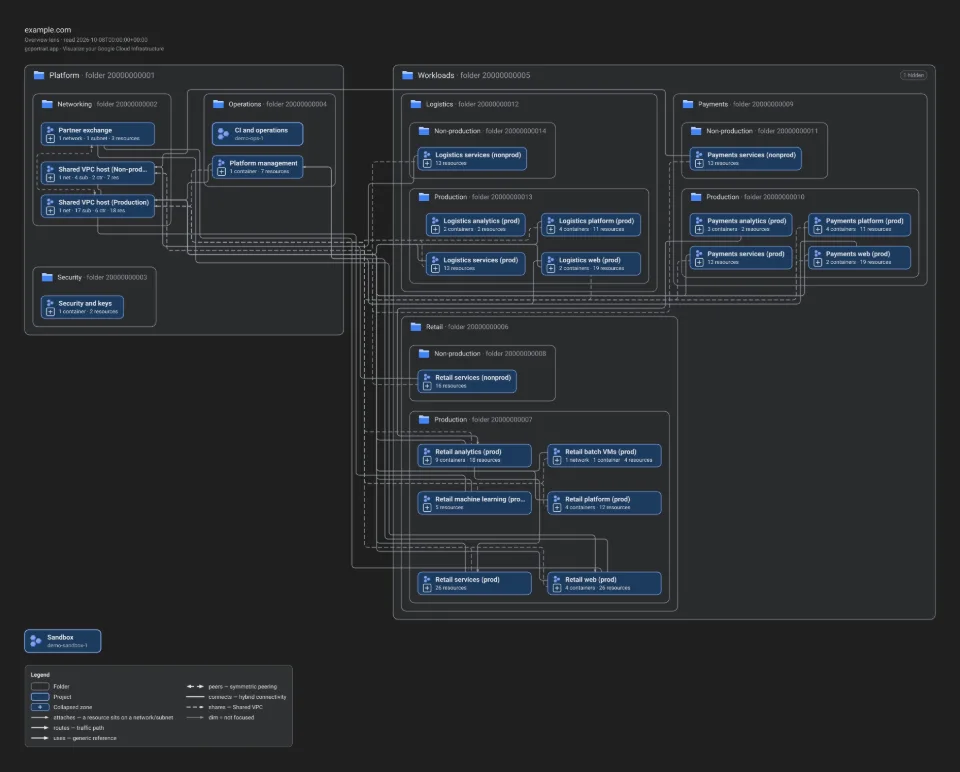This screenshot has height=772, width=960.
Task: Click the 'demo-ops-1' project ID text
Action: pos(249,138)
